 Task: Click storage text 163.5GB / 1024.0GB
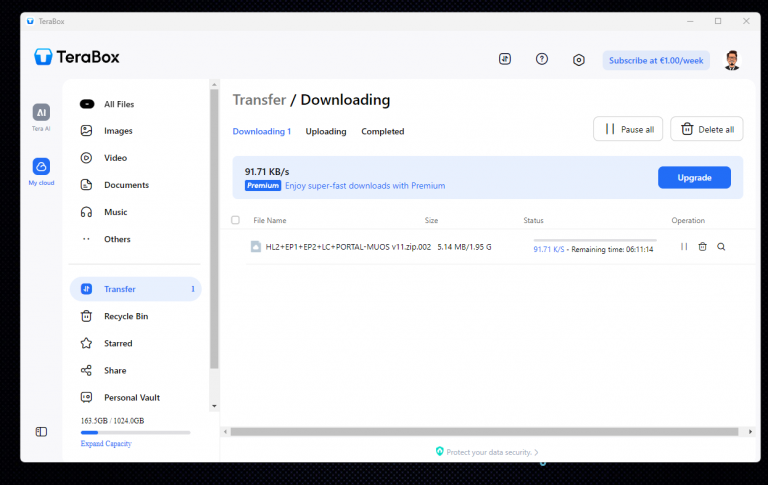(x=112, y=421)
